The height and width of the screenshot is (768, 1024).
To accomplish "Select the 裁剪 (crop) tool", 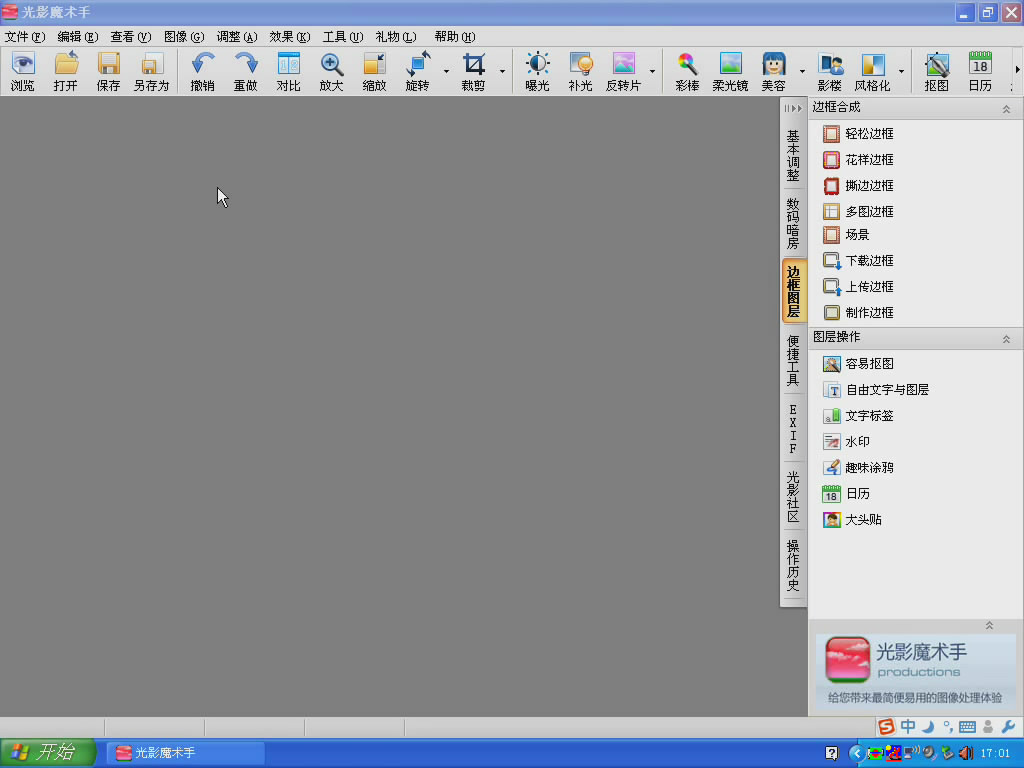I will [x=473, y=71].
